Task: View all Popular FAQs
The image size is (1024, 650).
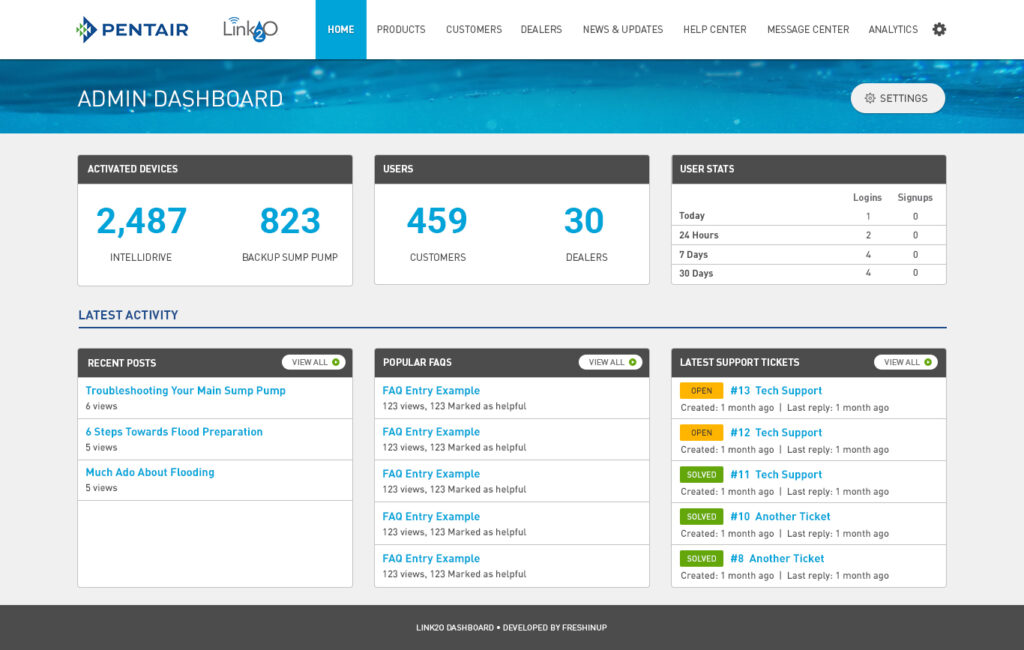Action: (x=610, y=362)
